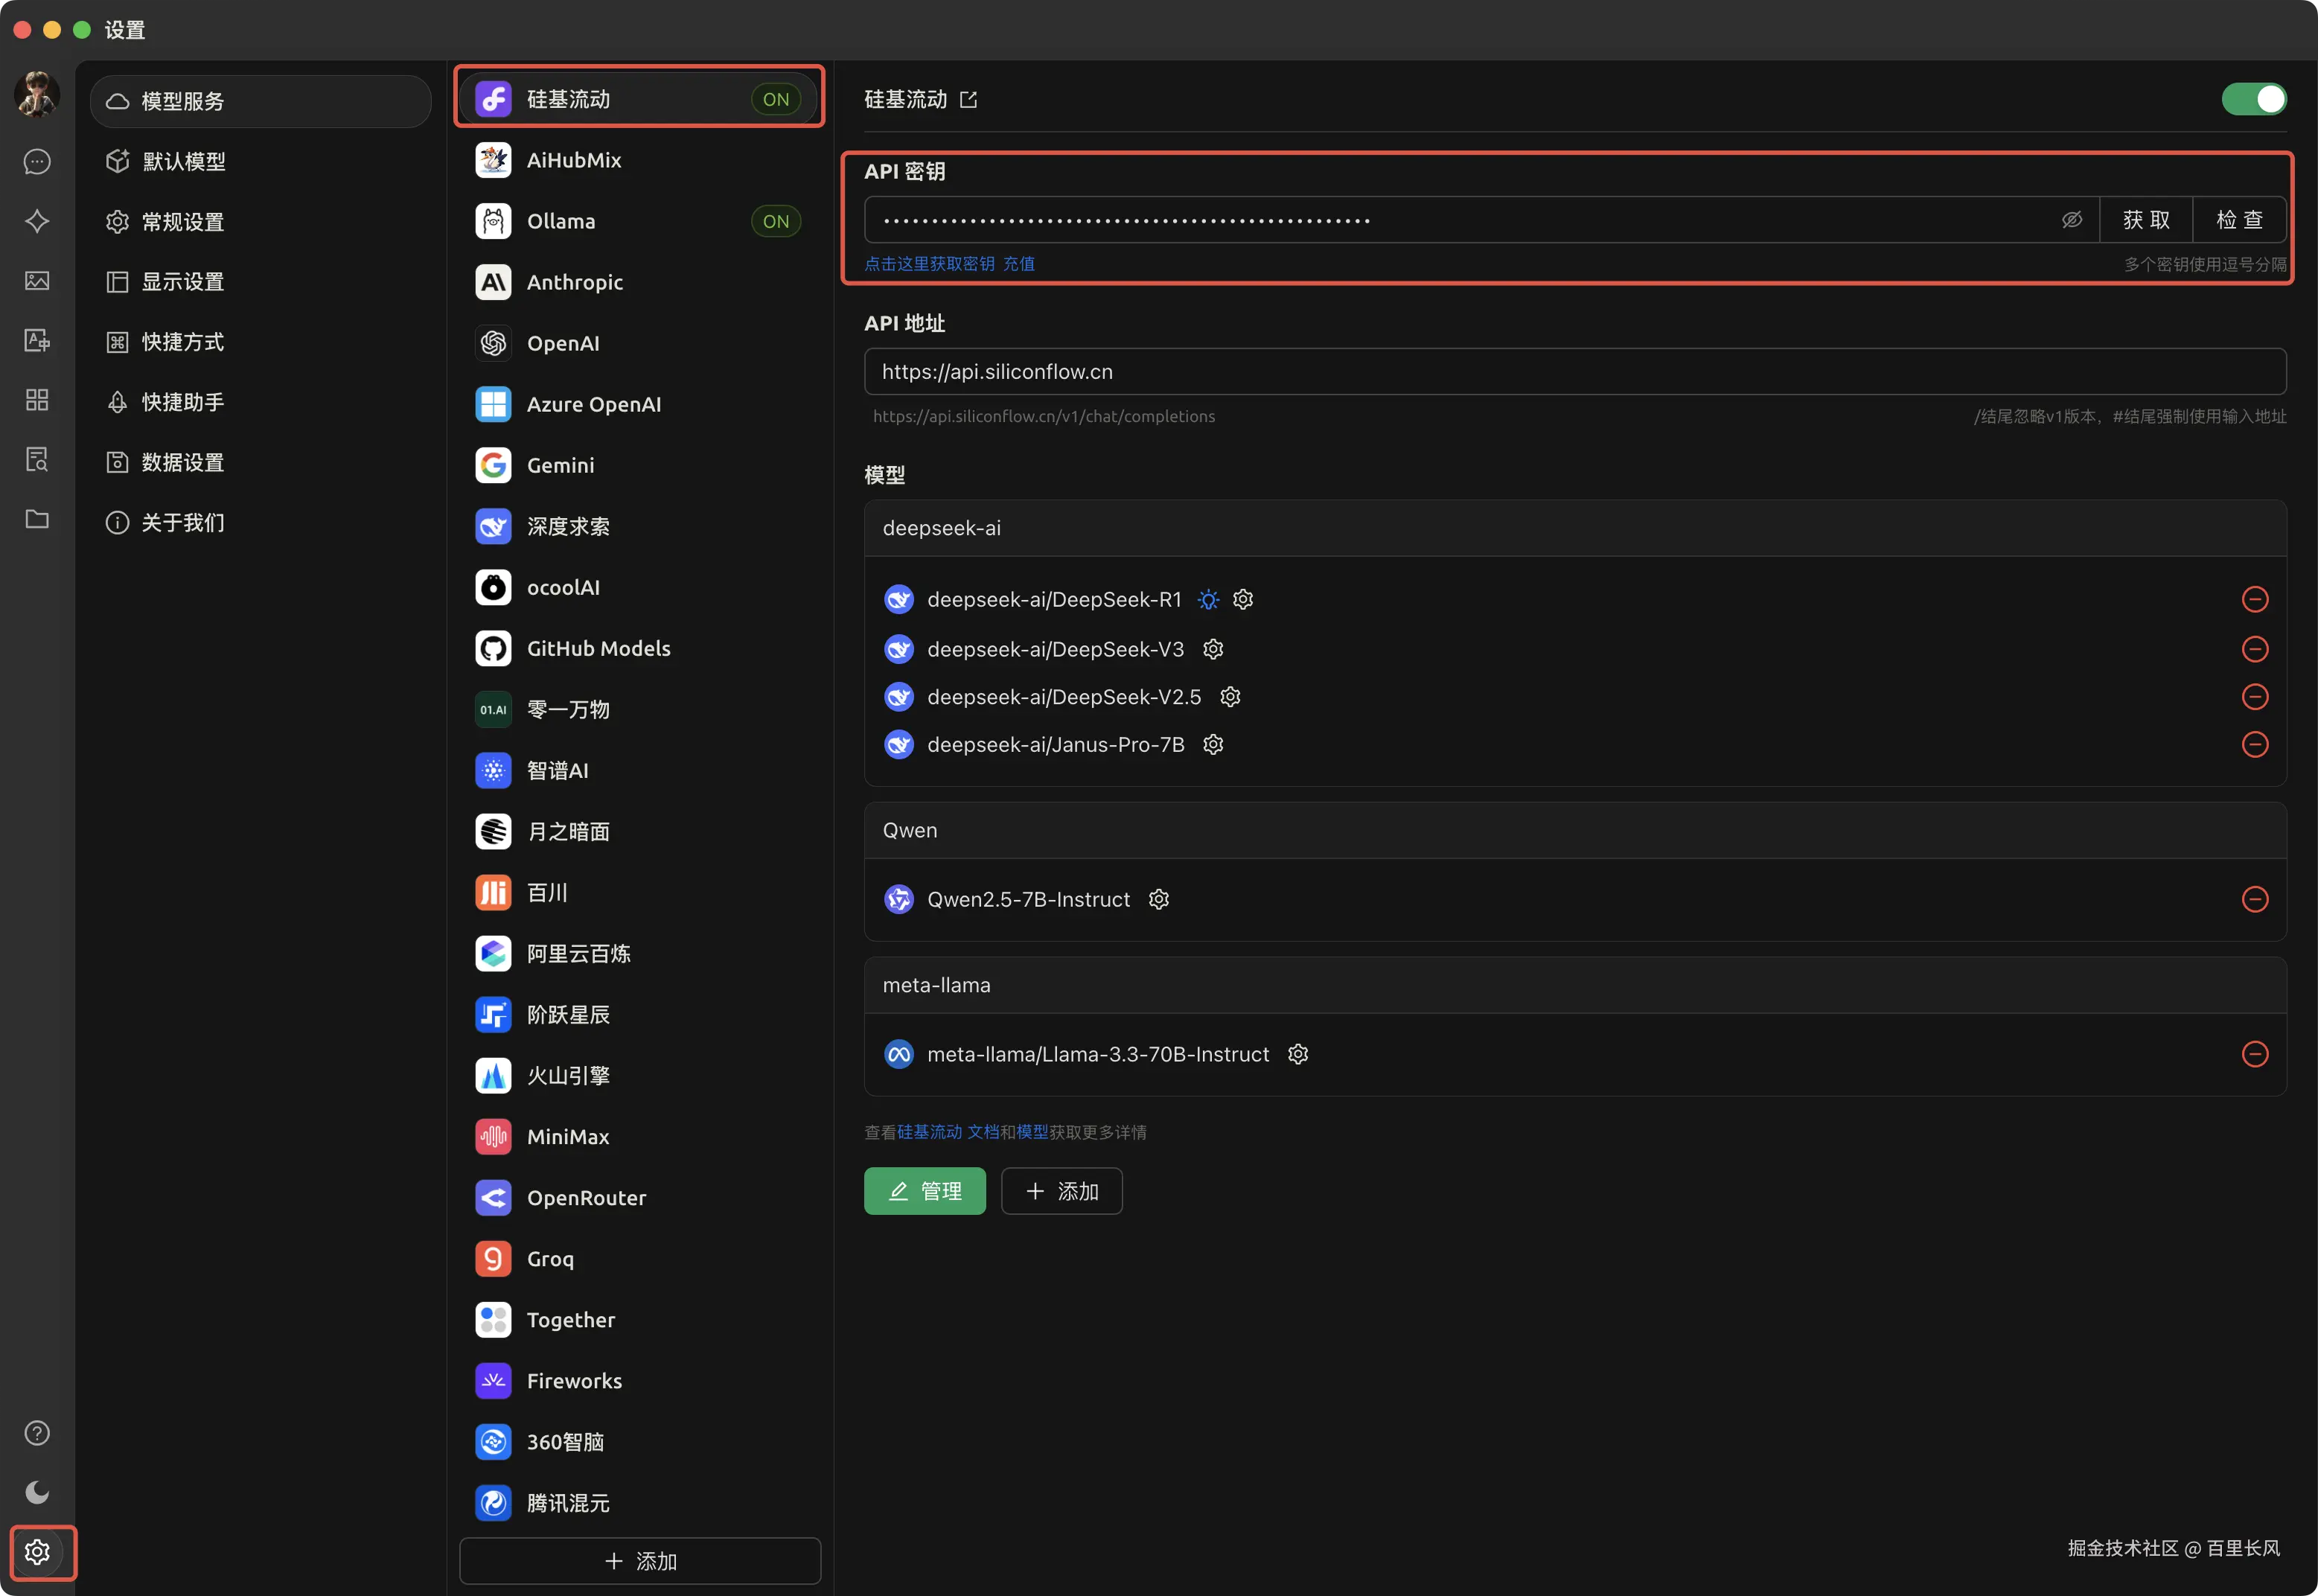Open external link icon next to 硅基流动
Image resolution: width=2318 pixels, height=1596 pixels.
pos(968,100)
